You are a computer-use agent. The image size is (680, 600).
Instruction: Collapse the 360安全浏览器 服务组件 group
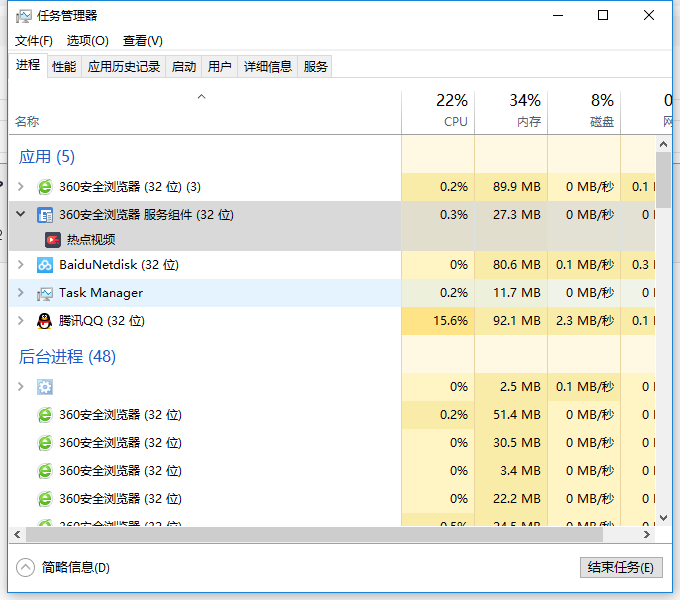[21, 214]
